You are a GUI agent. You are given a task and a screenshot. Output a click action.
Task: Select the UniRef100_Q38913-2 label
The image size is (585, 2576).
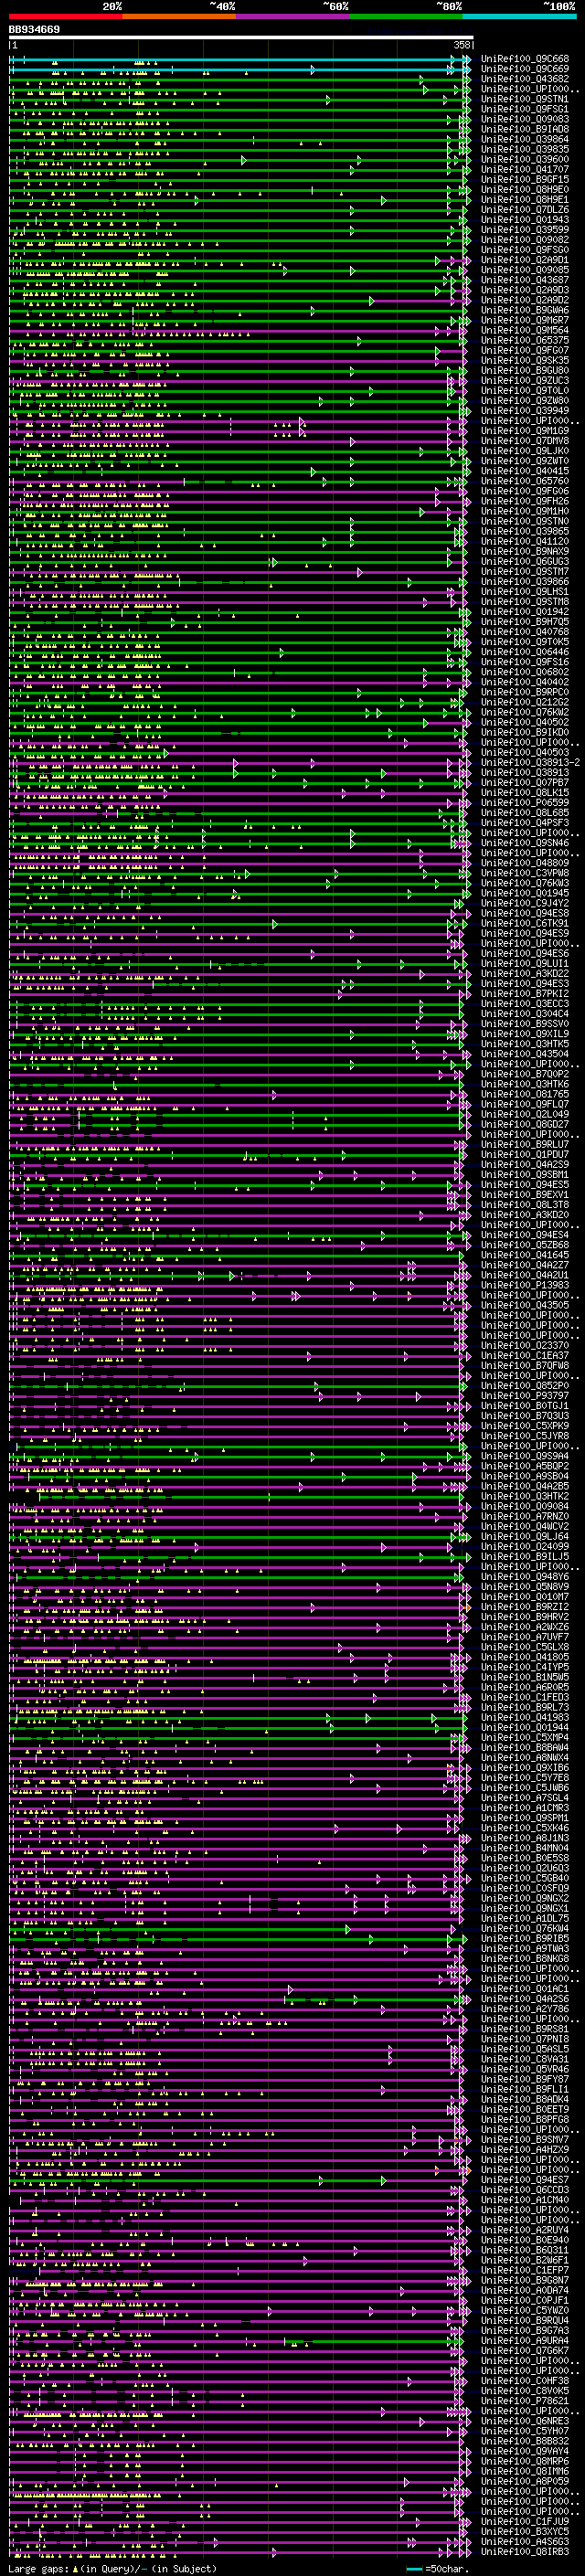[x=530, y=762]
